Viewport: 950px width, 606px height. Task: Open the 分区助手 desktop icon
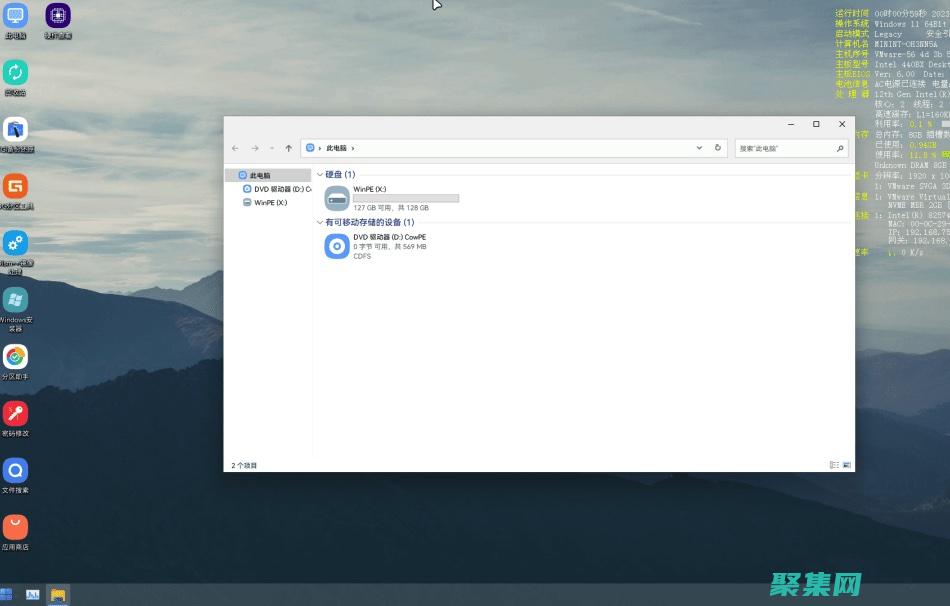pos(15,358)
